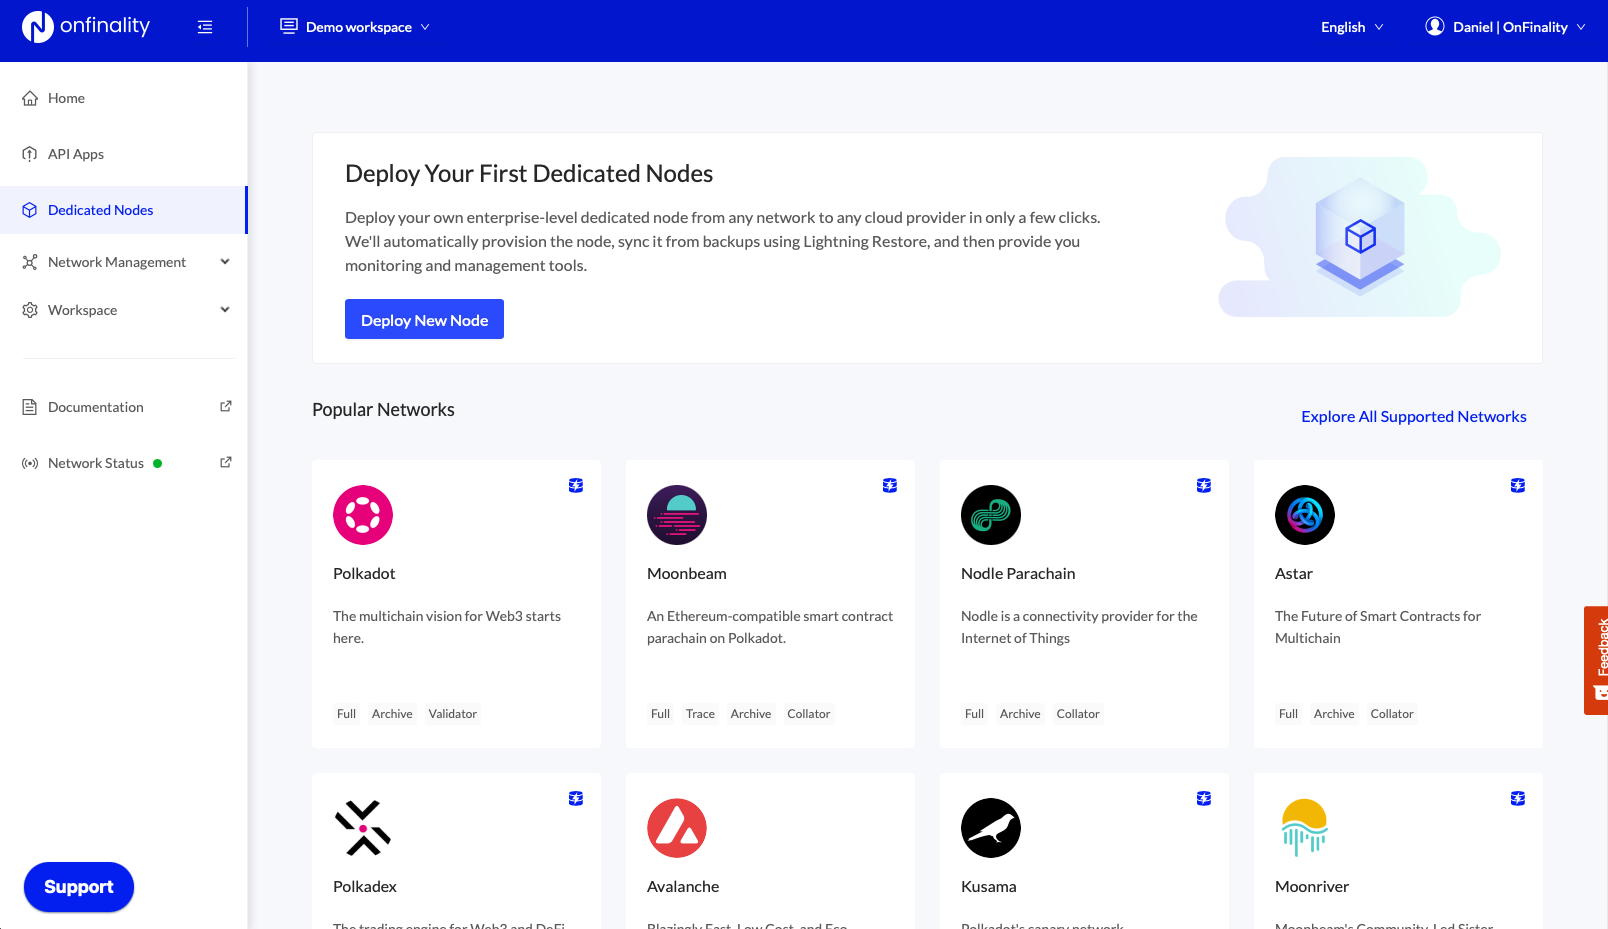The width and height of the screenshot is (1608, 929).
Task: Click the Avalanche network logo
Action: pyautogui.click(x=676, y=828)
